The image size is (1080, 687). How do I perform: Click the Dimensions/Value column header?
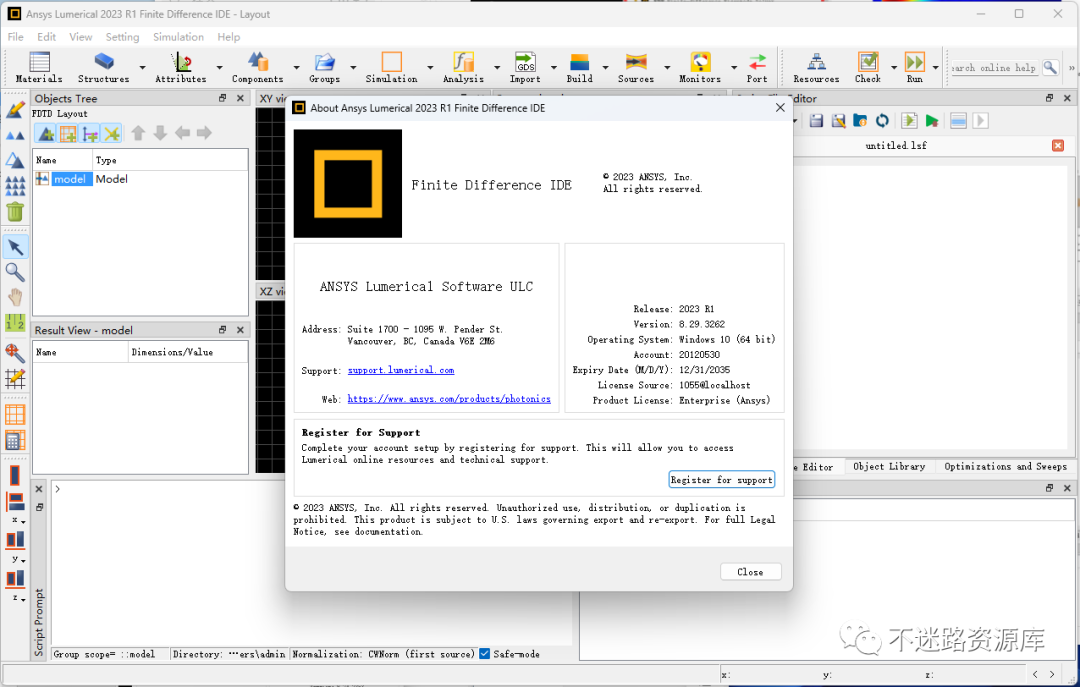coord(188,352)
